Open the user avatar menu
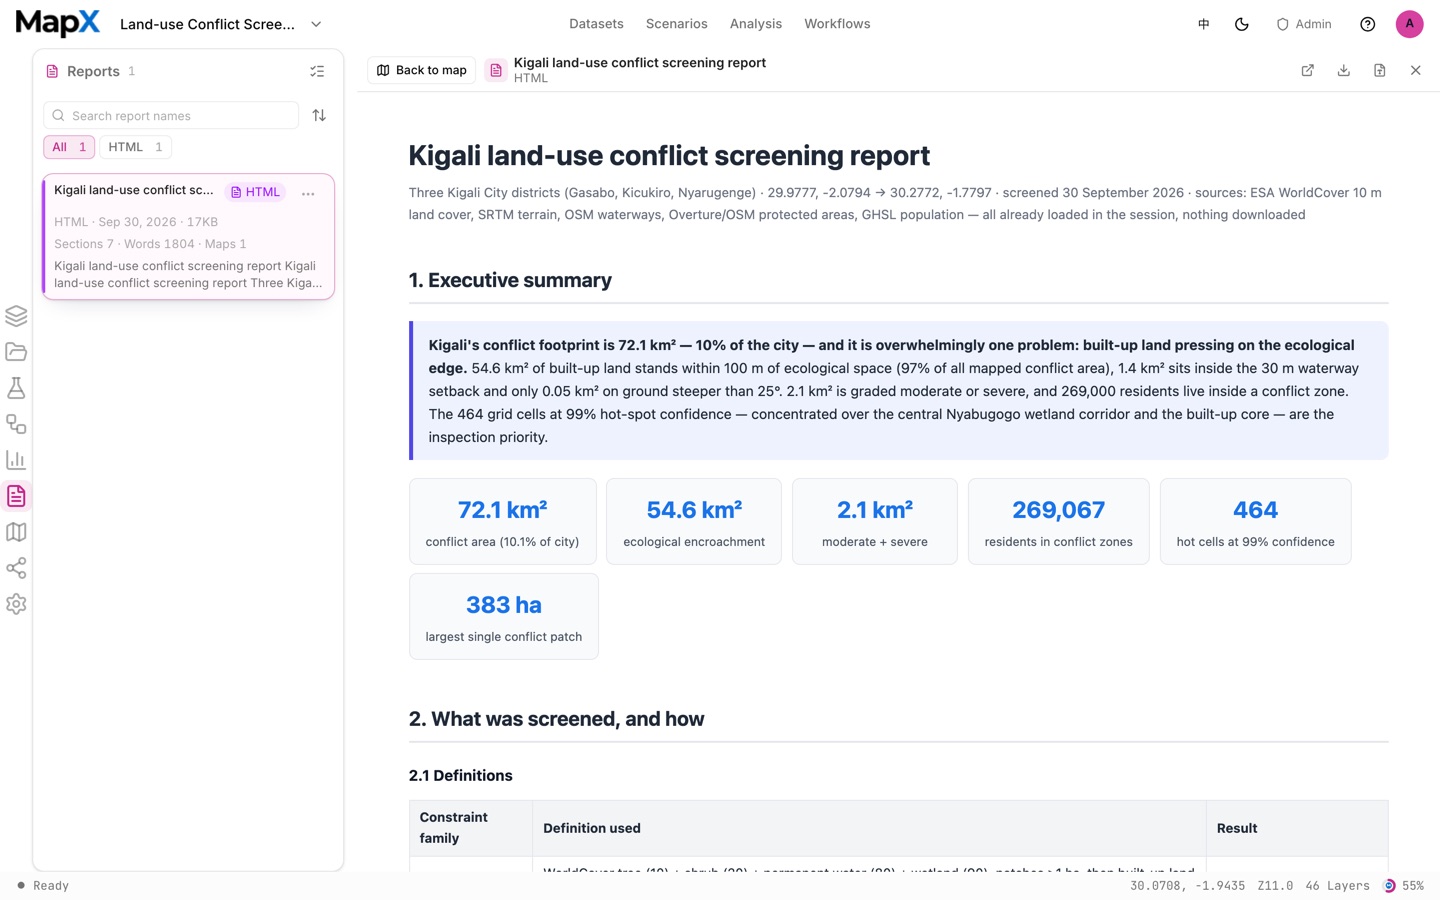Image resolution: width=1440 pixels, height=900 pixels. point(1409,24)
